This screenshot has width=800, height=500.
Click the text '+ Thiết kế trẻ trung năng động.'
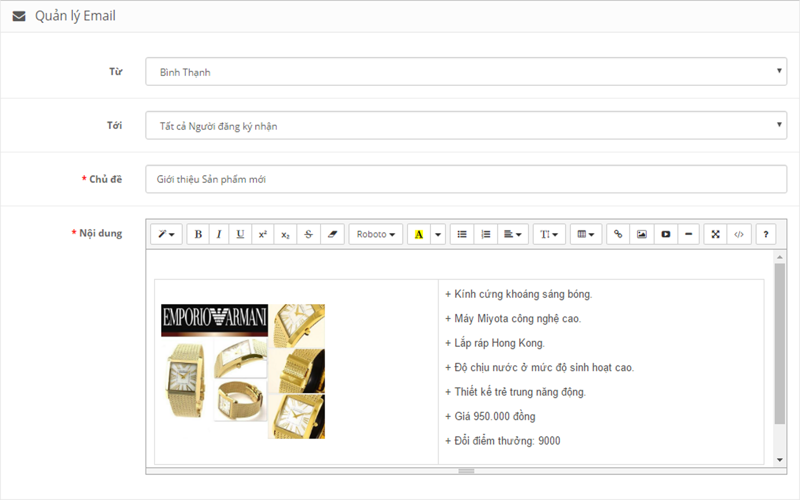515,392
